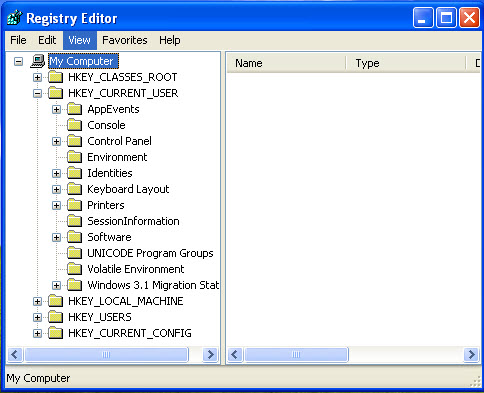Expand HKEY_LOCAL_MACHINE with its plus box
The image size is (484, 393).
[x=37, y=301]
